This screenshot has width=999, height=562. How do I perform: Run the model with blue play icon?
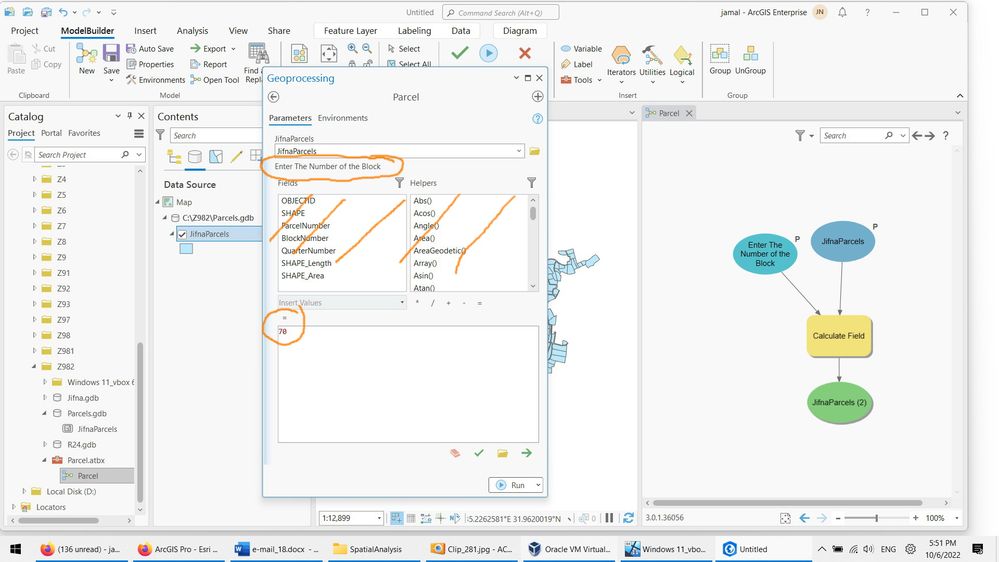489,54
